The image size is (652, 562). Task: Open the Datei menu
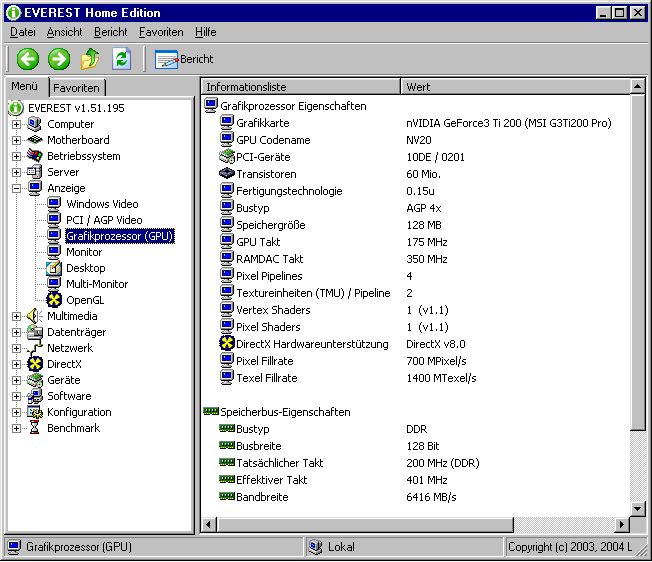tap(22, 32)
